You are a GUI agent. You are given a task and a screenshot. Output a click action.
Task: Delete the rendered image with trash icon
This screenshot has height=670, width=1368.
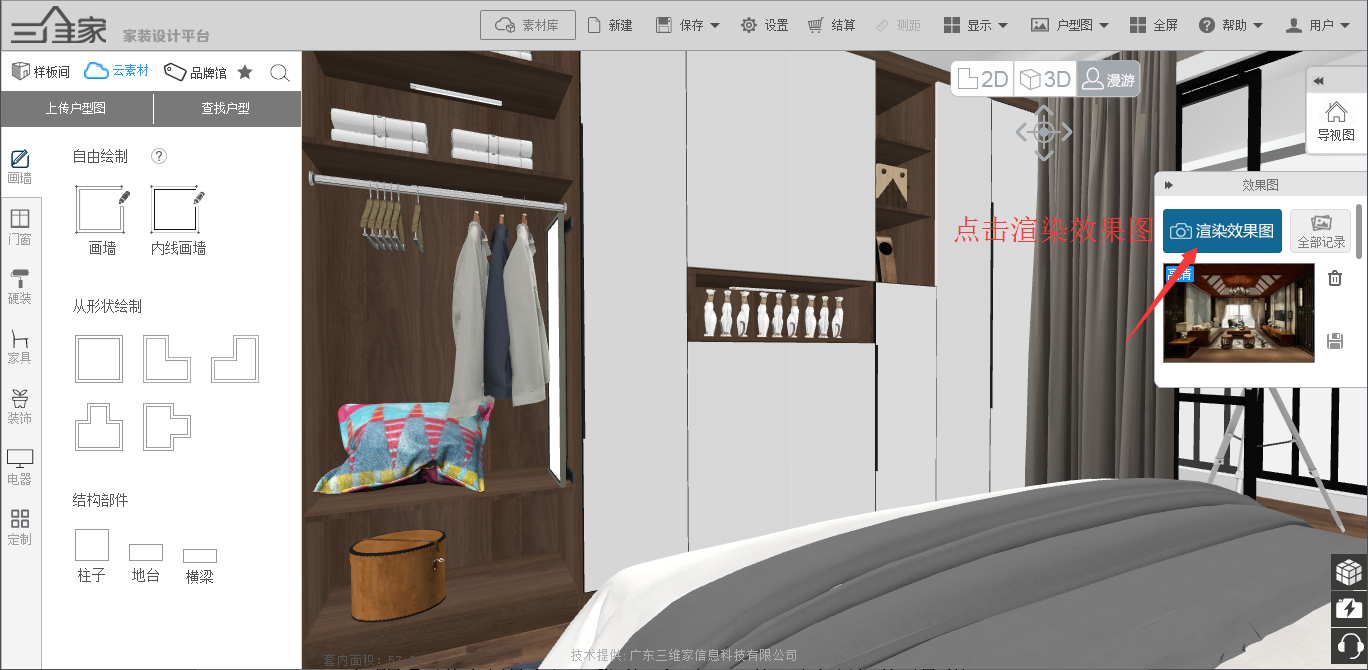click(1334, 279)
